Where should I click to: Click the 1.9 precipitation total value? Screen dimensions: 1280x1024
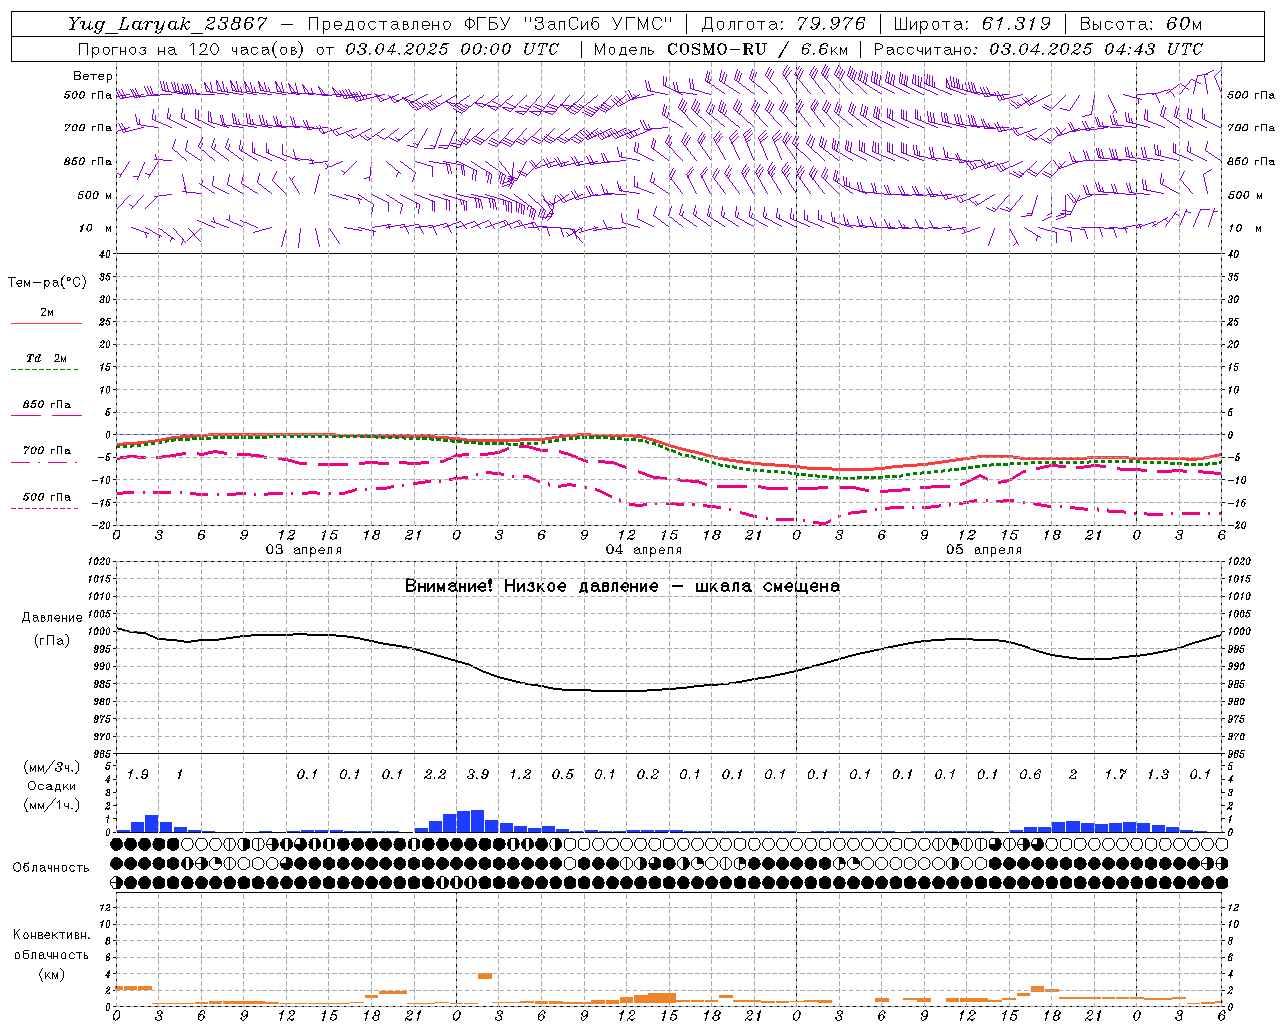pos(138,775)
